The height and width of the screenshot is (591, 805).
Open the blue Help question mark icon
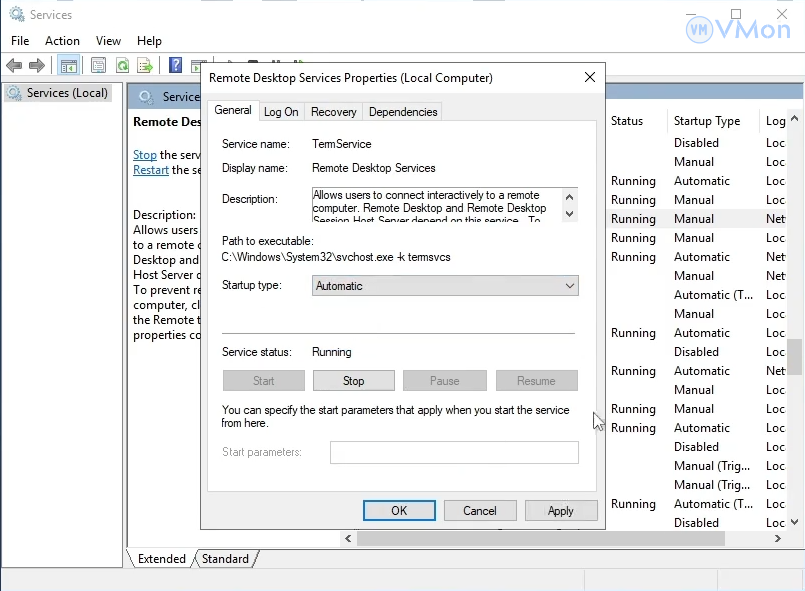(175, 66)
